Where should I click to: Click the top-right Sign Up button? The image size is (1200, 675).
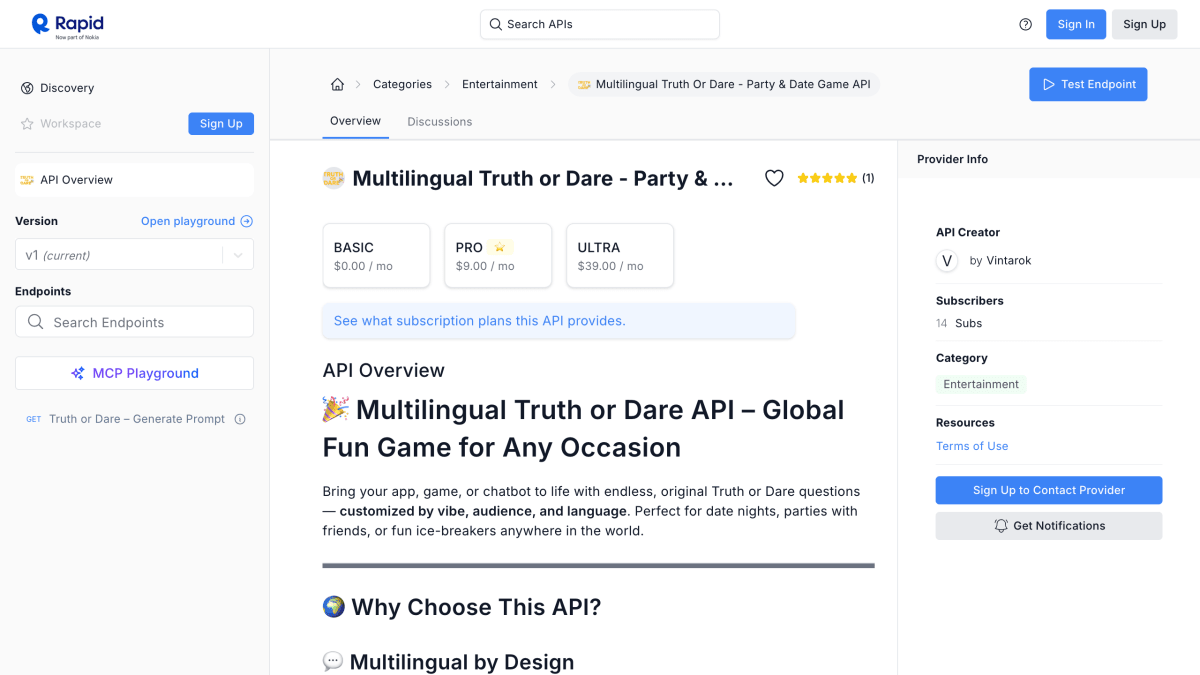pyautogui.click(x=1144, y=24)
